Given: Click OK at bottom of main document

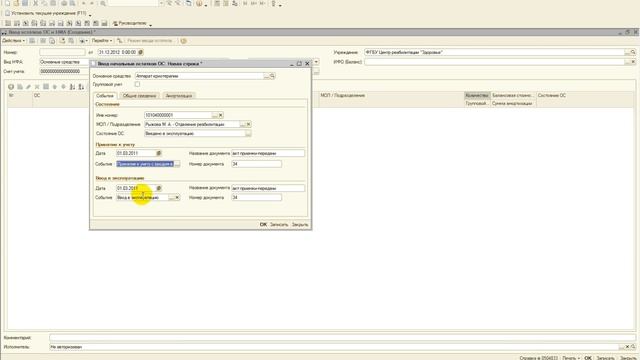Looking at the screenshot, I should pos(588,358).
